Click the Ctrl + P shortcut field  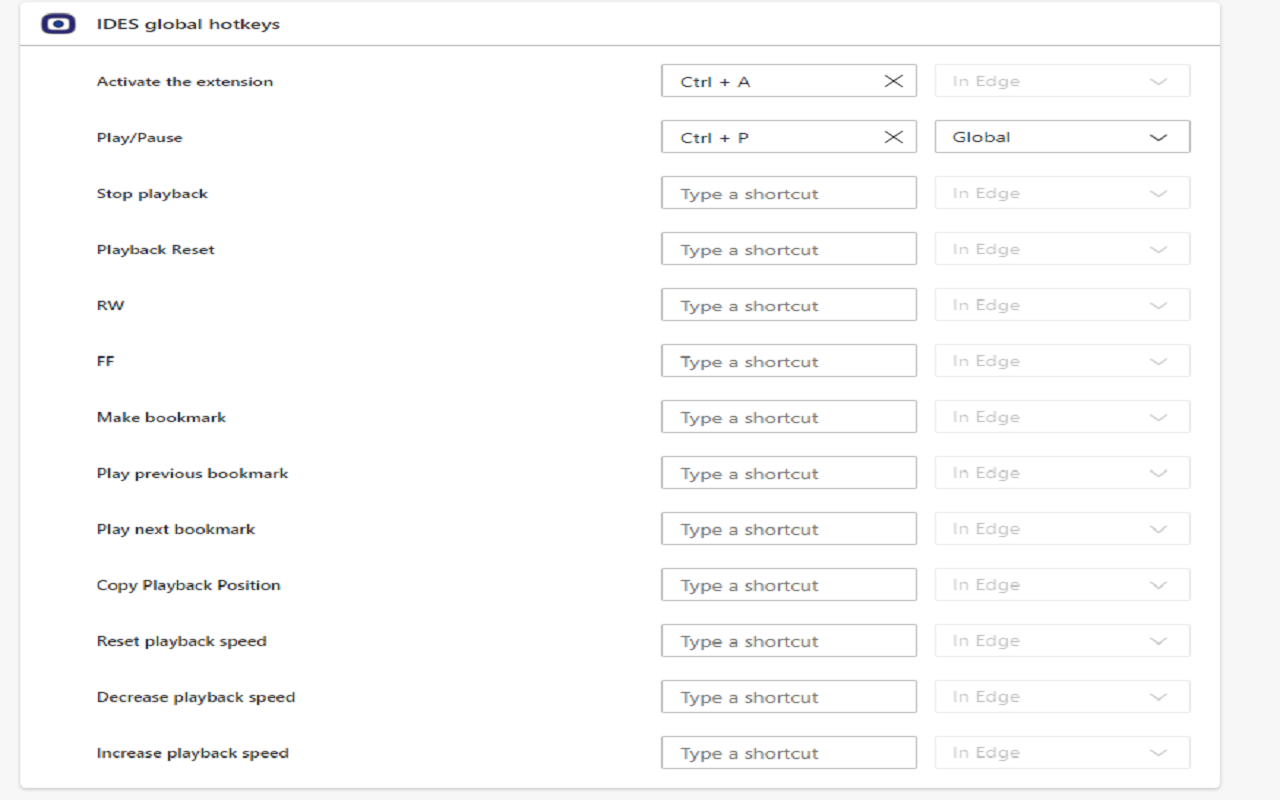click(x=770, y=136)
